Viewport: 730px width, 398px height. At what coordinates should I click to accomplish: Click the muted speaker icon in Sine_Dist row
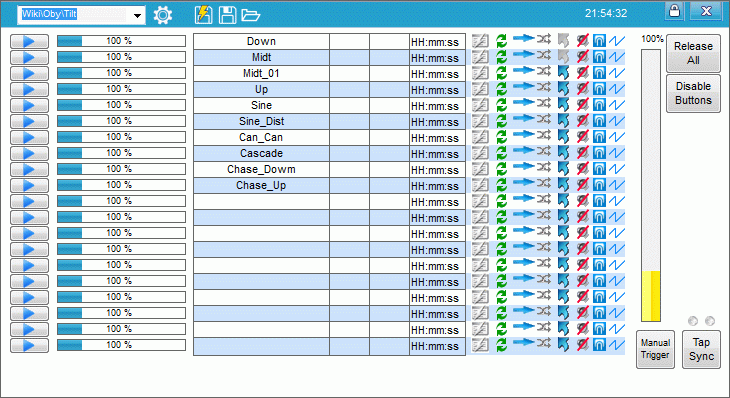pyautogui.click(x=582, y=121)
